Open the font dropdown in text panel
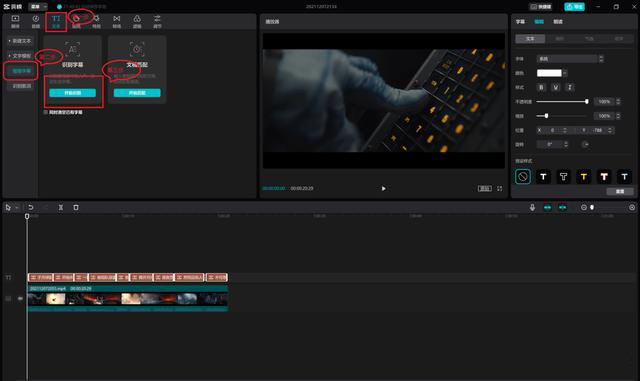640x381 pixels. (x=569, y=59)
